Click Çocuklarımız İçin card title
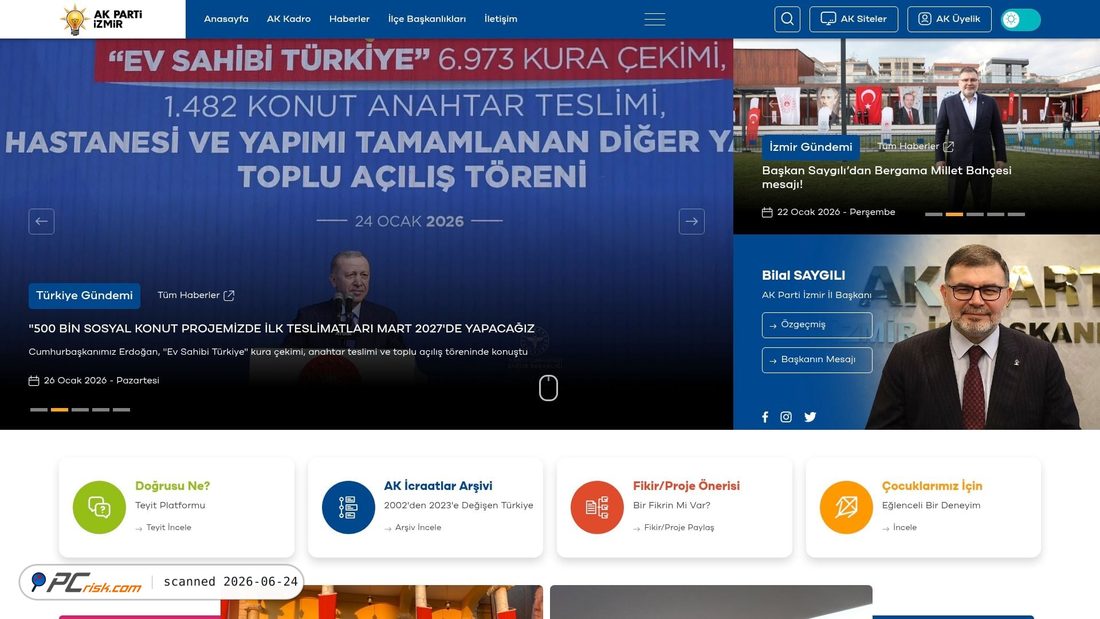Screen dimensions: 1100x619 point(932,486)
